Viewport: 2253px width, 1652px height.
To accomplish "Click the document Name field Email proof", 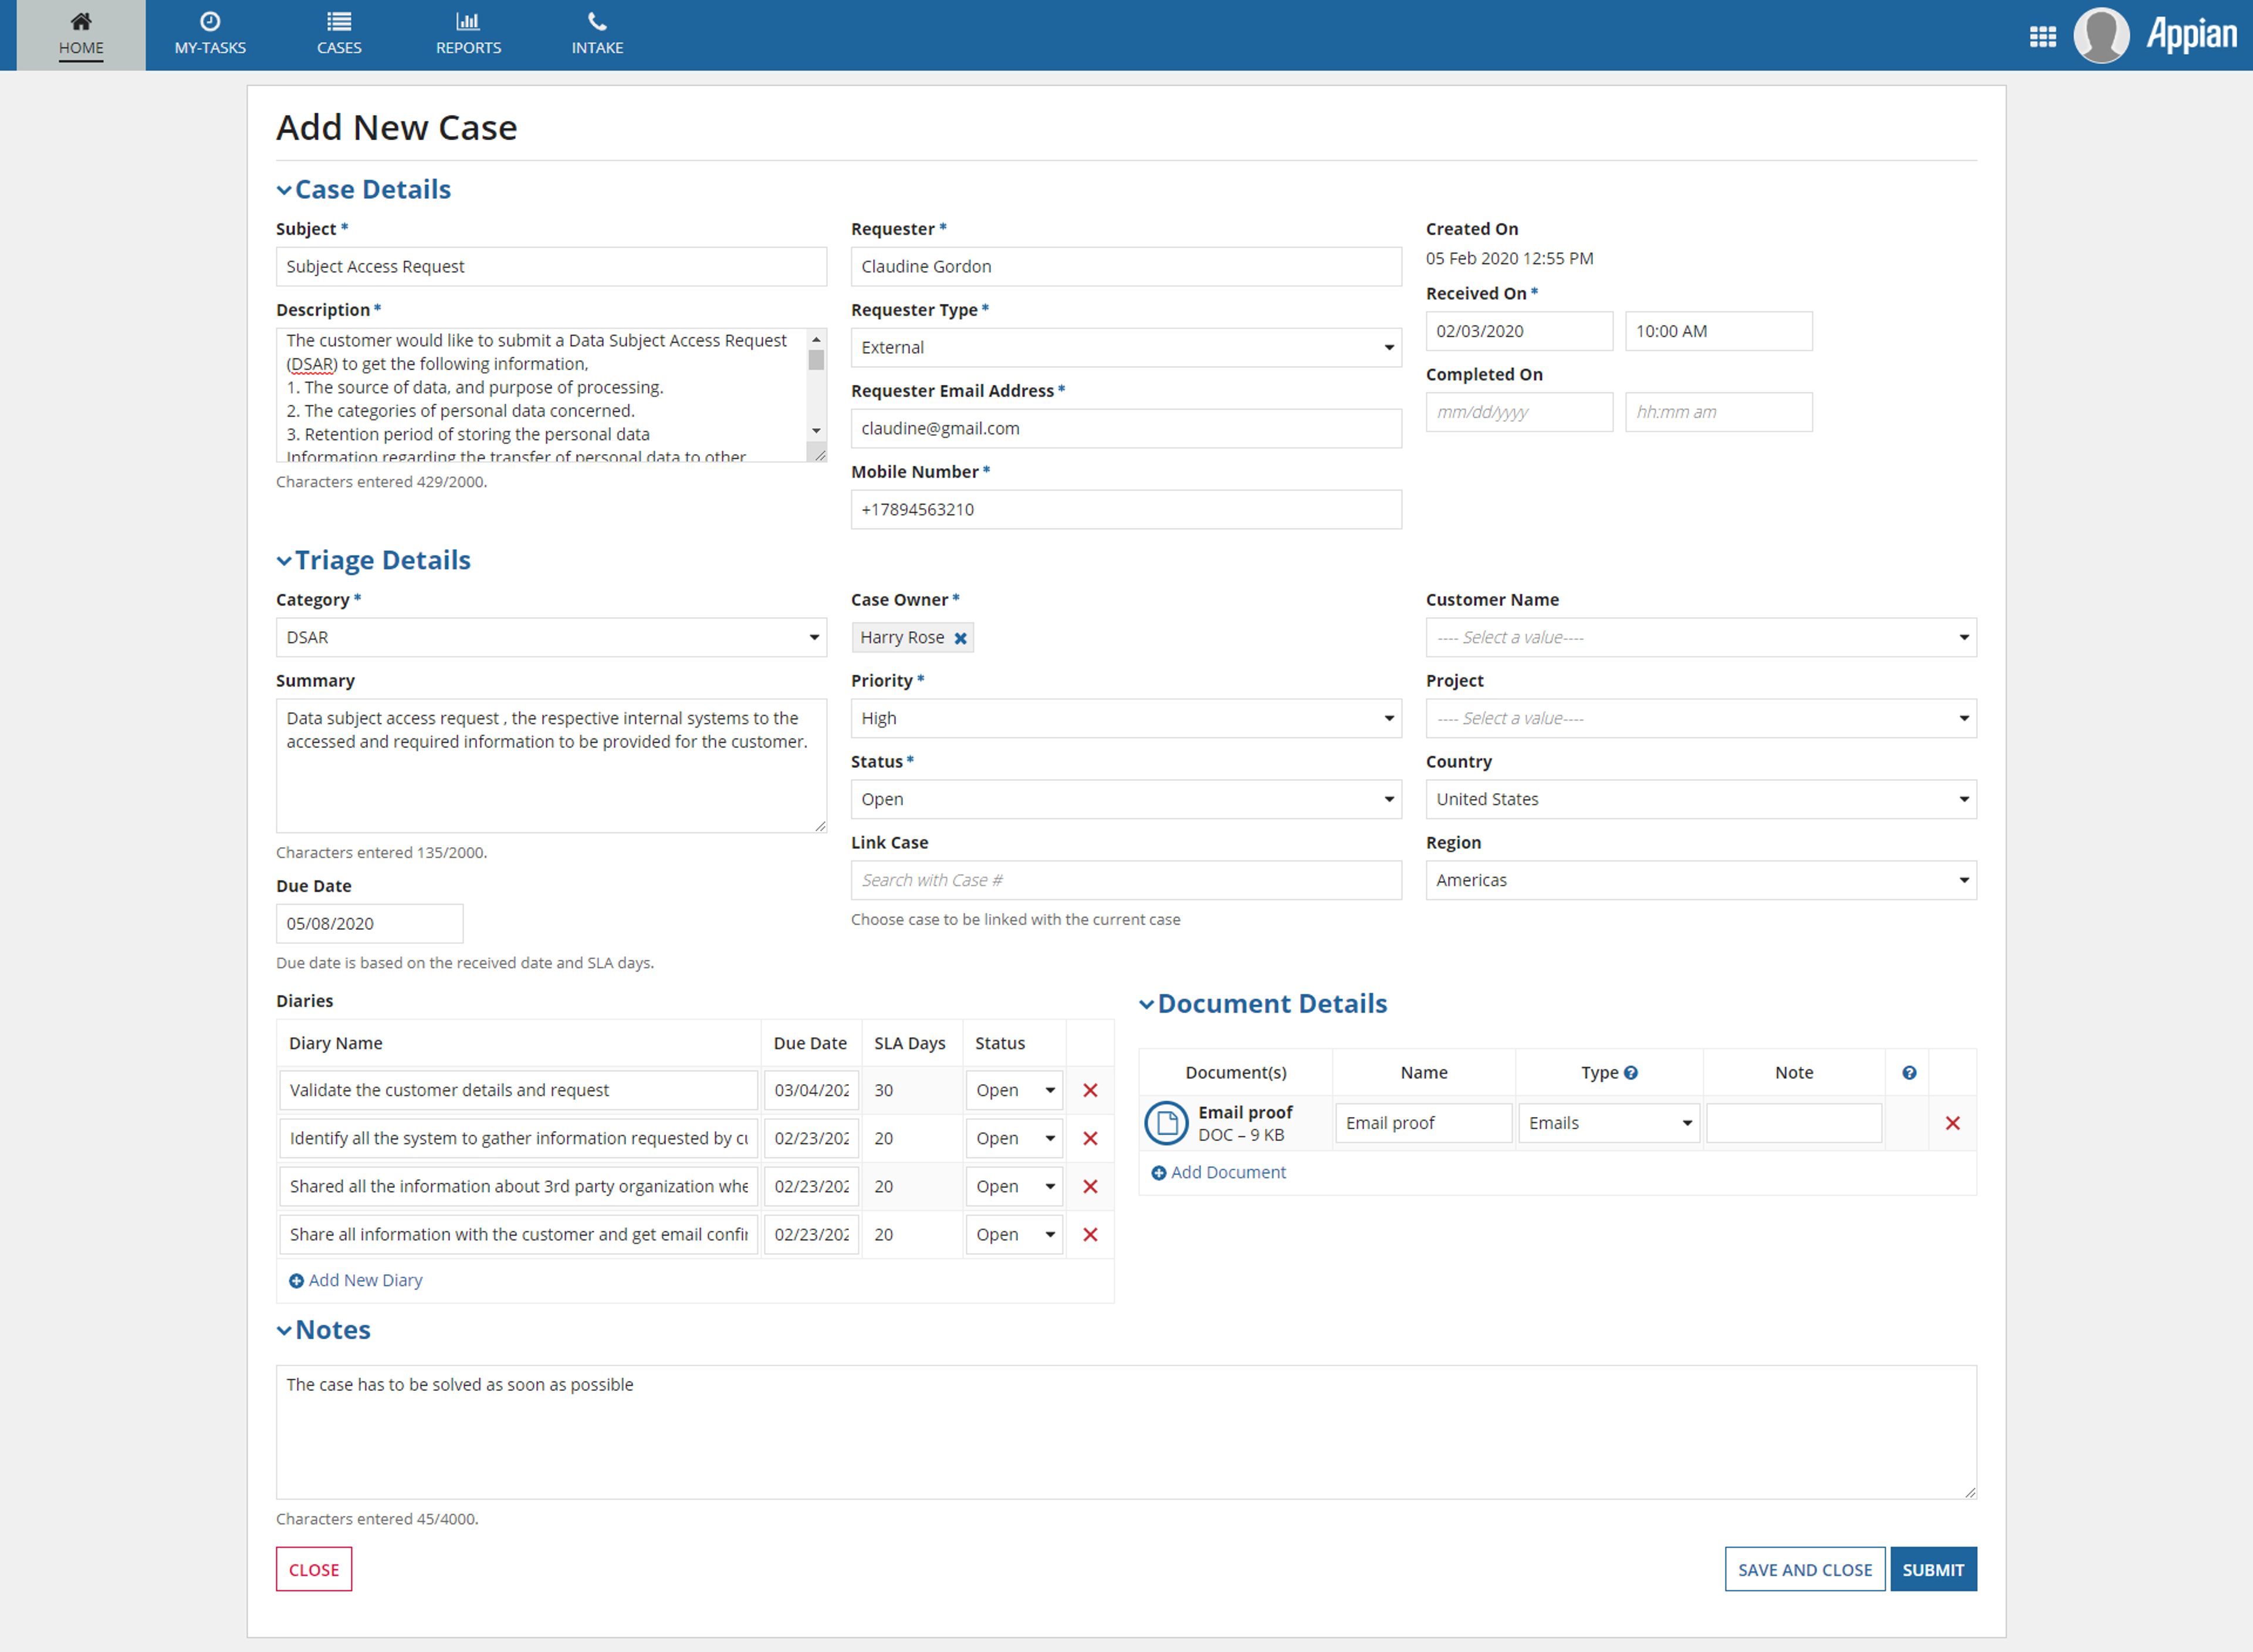I will click(x=1423, y=1123).
